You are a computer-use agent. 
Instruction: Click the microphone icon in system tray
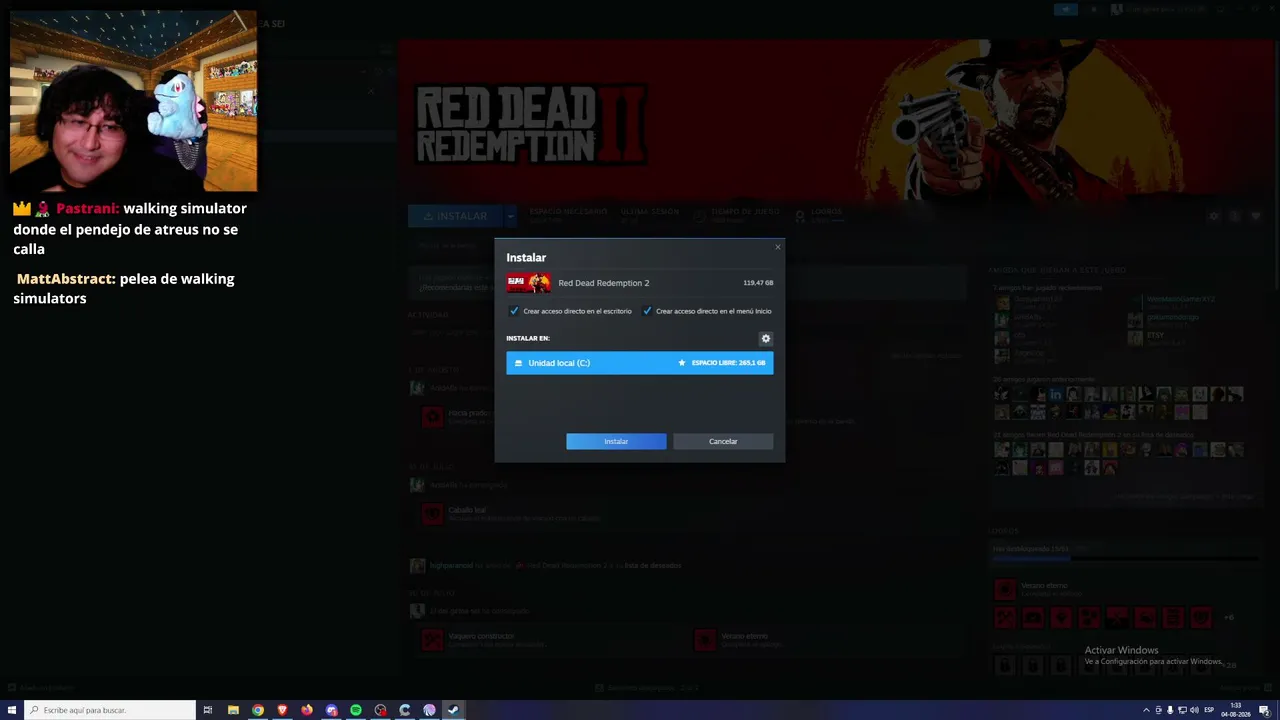coord(1170,710)
